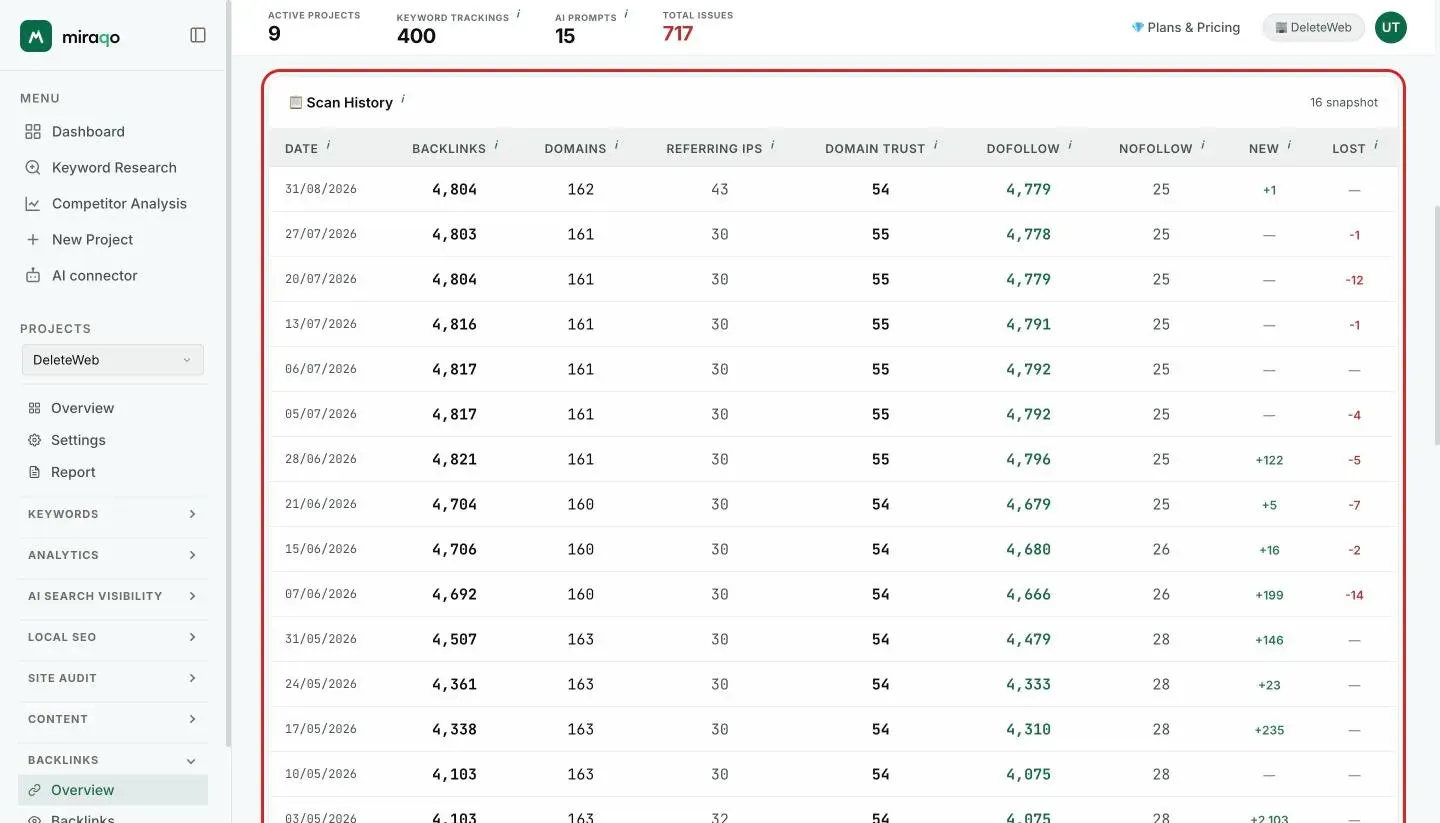Click the +235 new value
Screen dimensions: 1440x823
point(1269,730)
